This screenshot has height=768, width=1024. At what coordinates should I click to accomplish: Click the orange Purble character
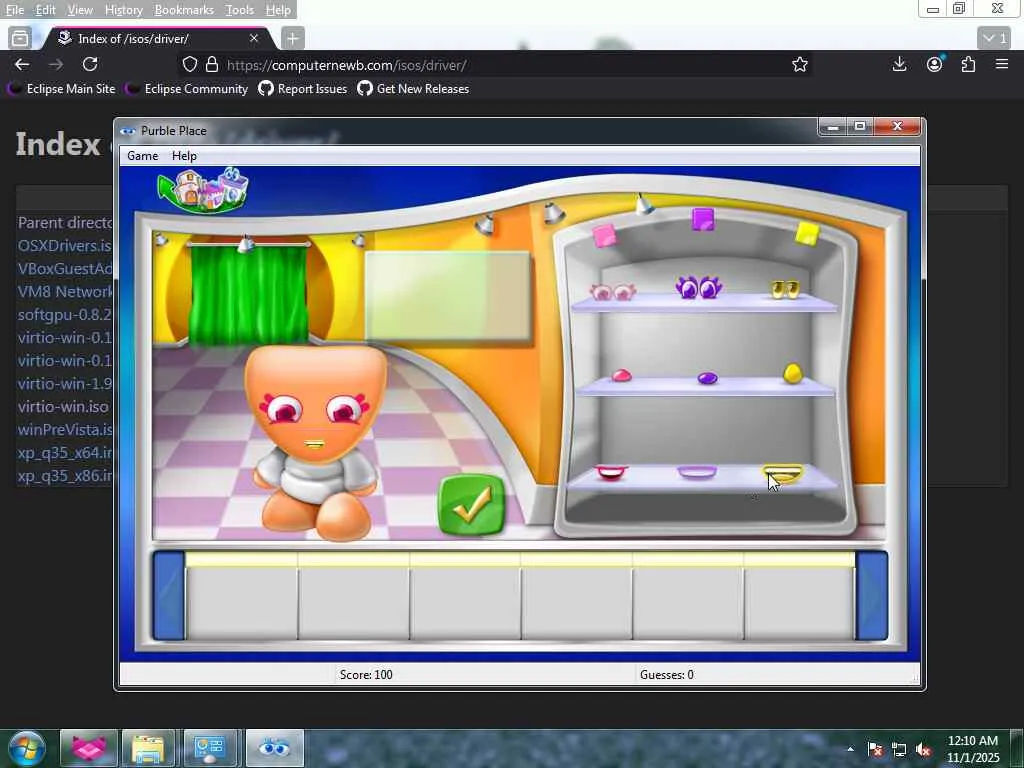click(316, 442)
